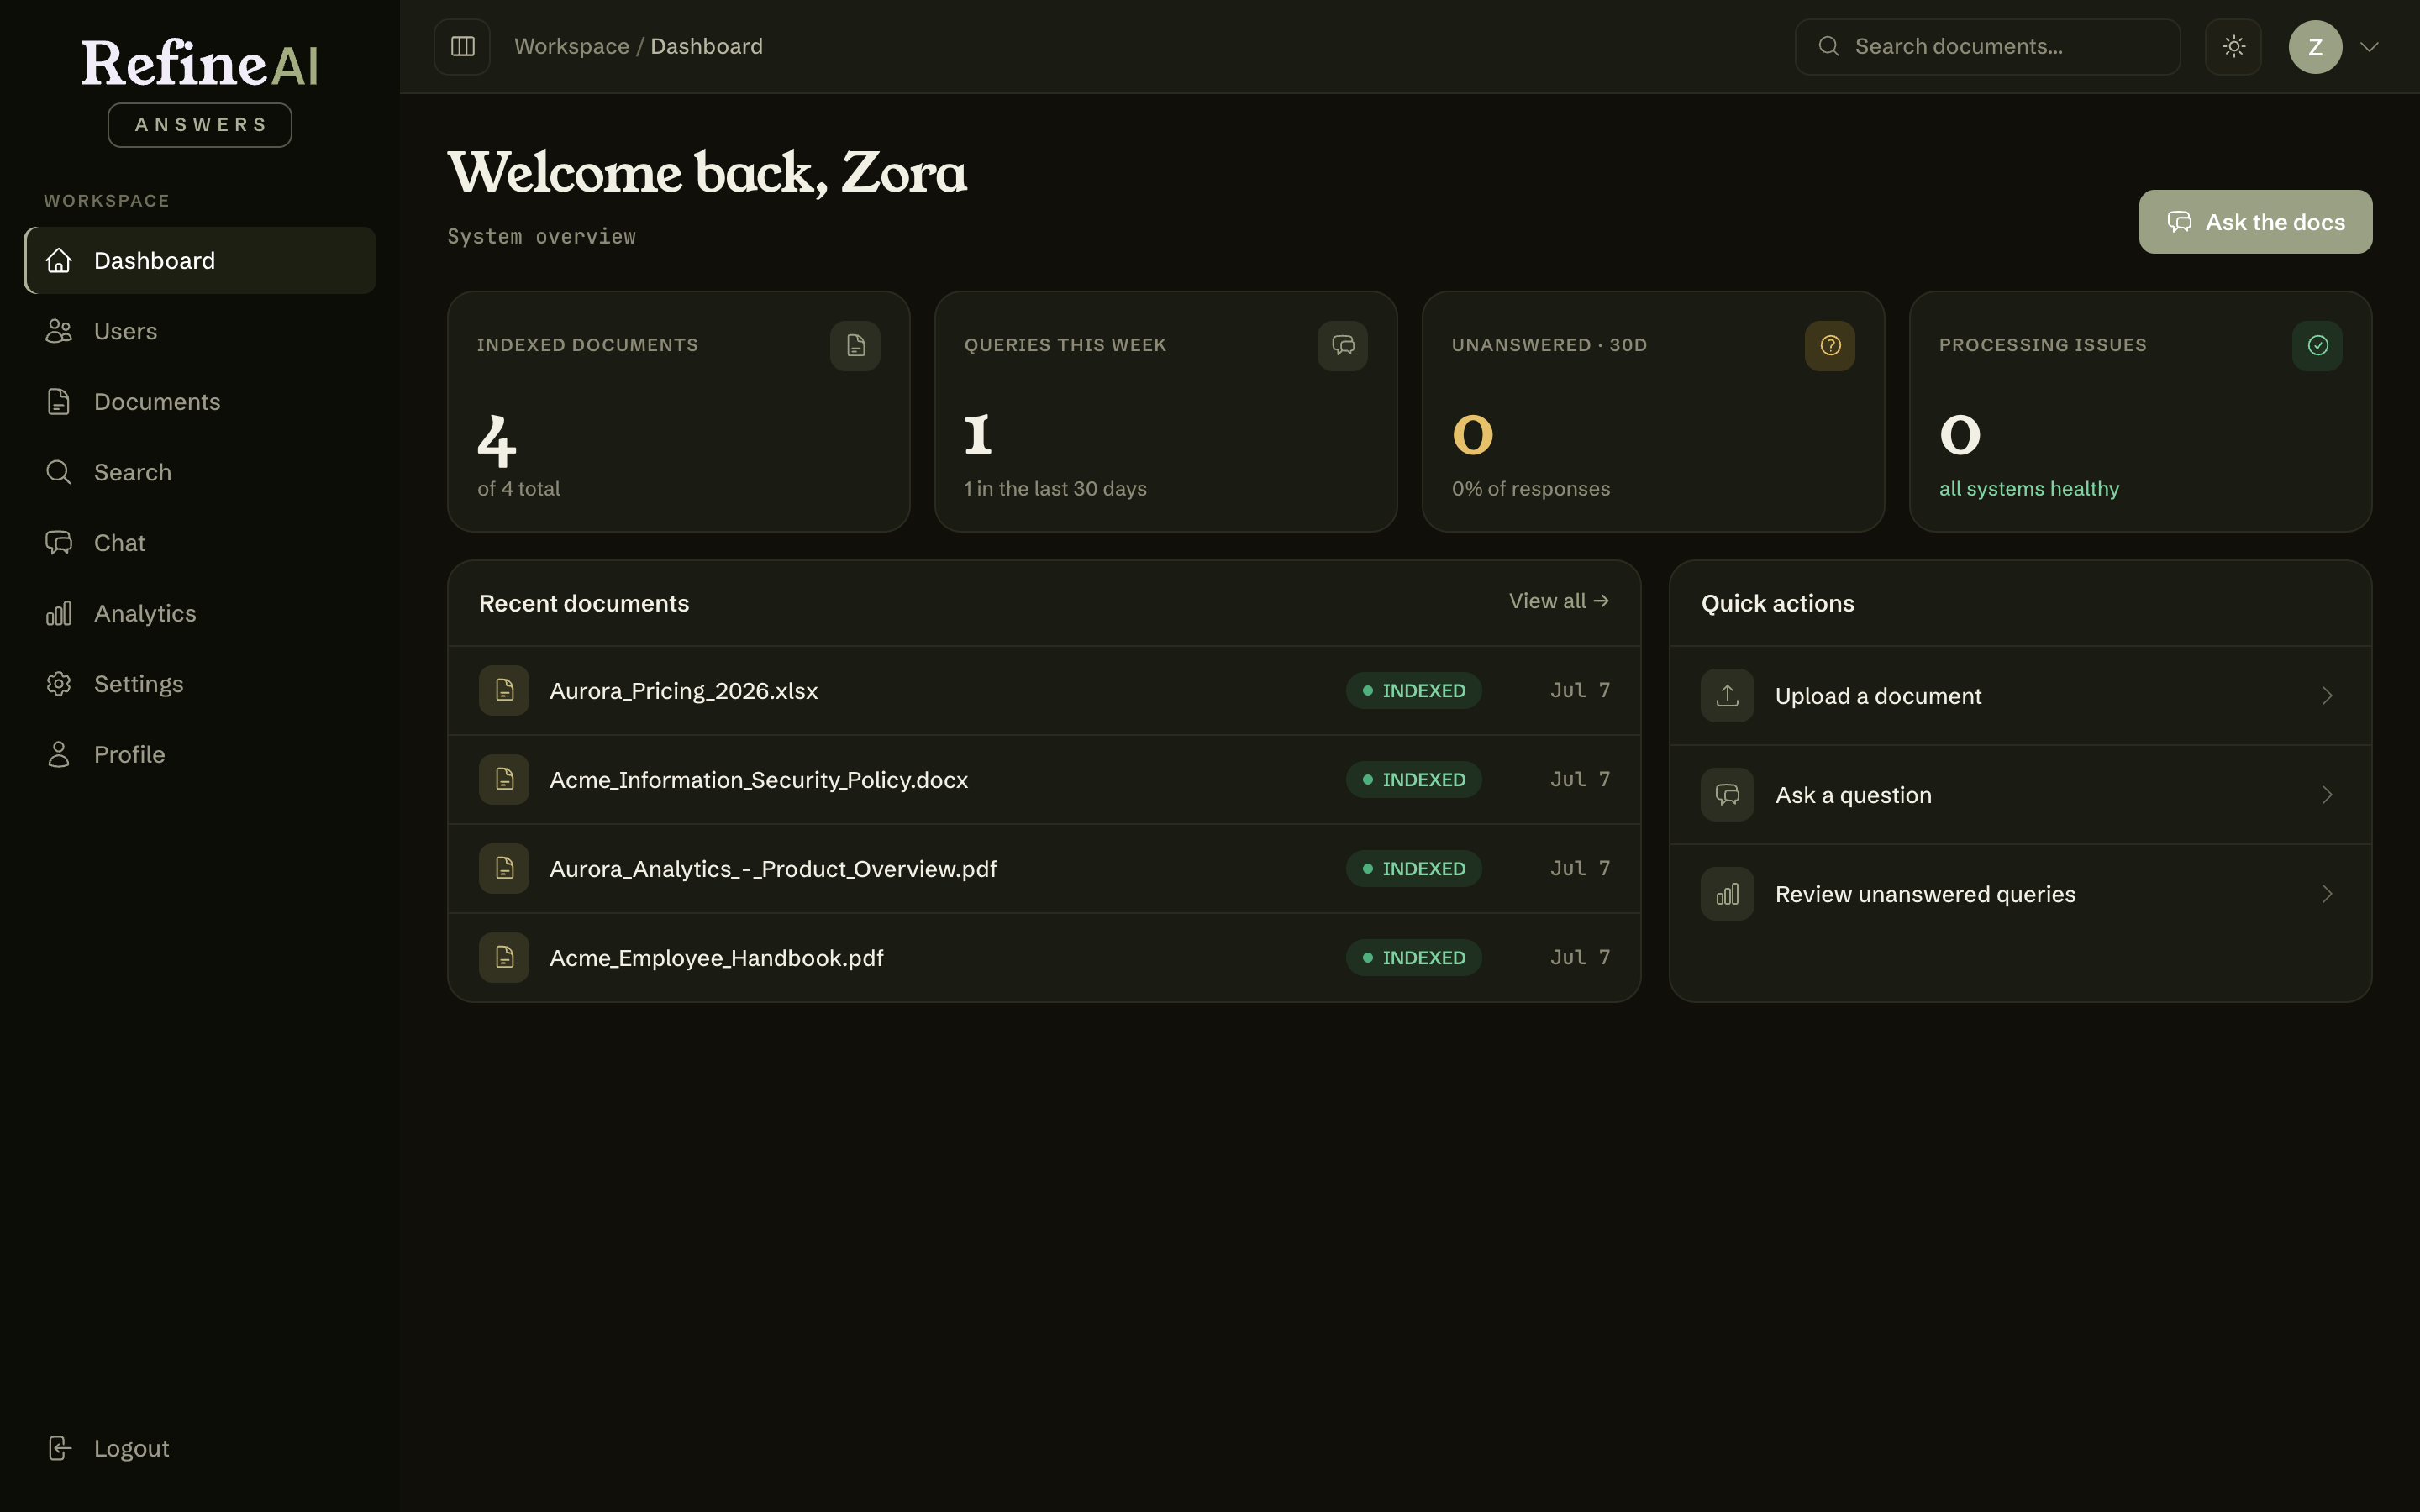Click Logout in the sidebar
2420x1512 pixels.
click(200, 1448)
